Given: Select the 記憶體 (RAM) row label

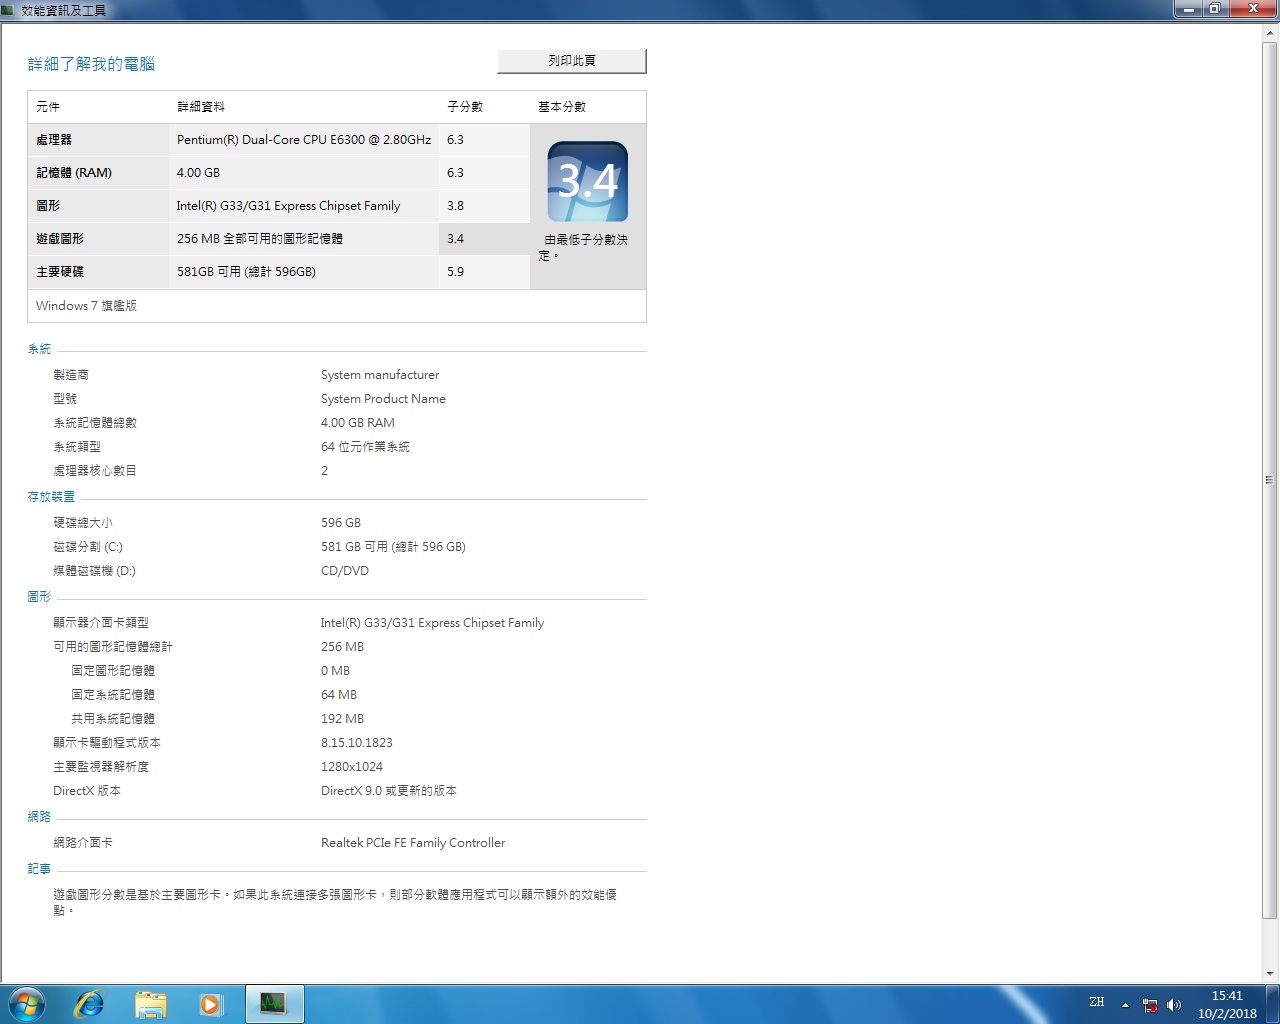Looking at the screenshot, I should 74,173.
